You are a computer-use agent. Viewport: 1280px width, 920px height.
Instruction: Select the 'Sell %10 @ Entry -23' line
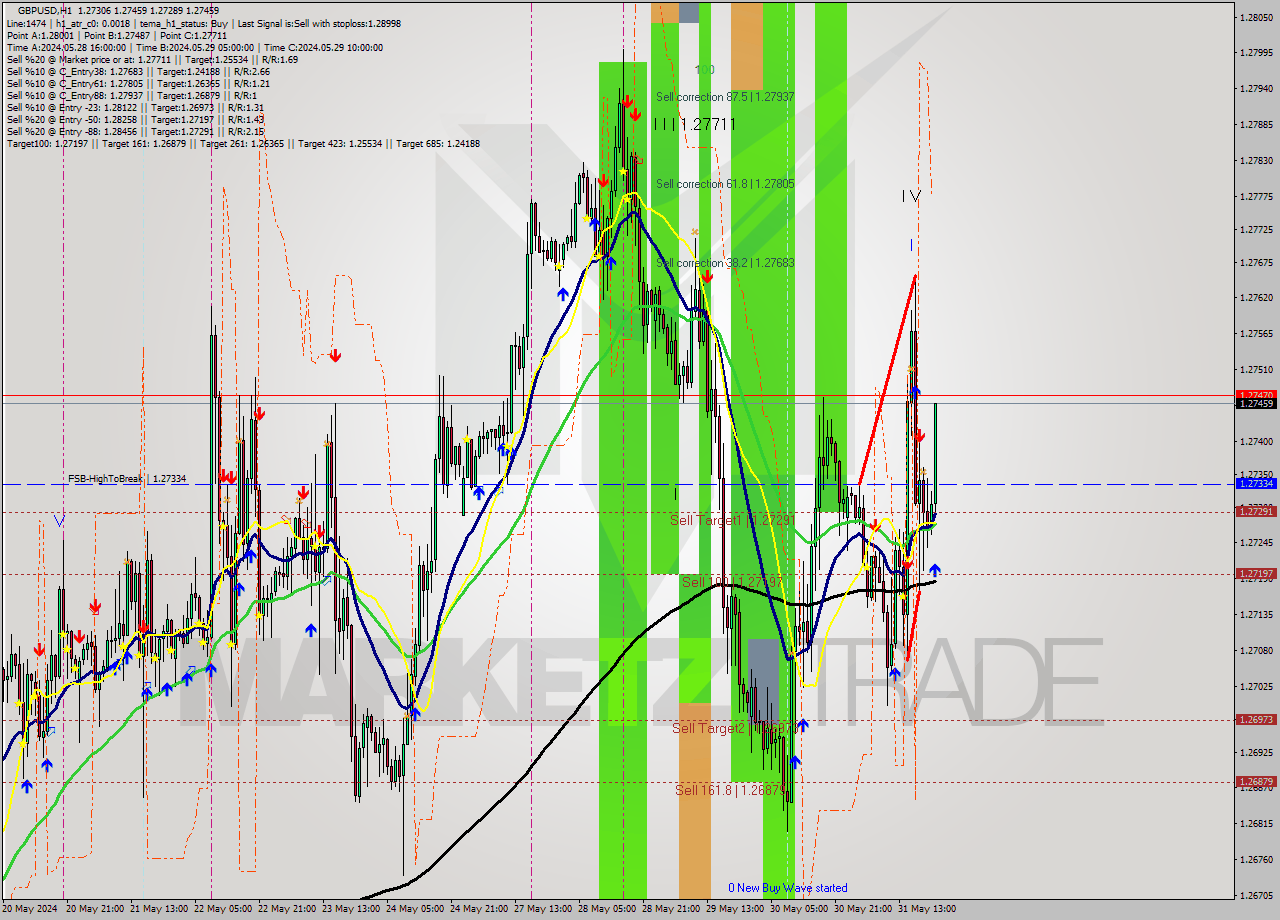pyautogui.click(x=135, y=107)
